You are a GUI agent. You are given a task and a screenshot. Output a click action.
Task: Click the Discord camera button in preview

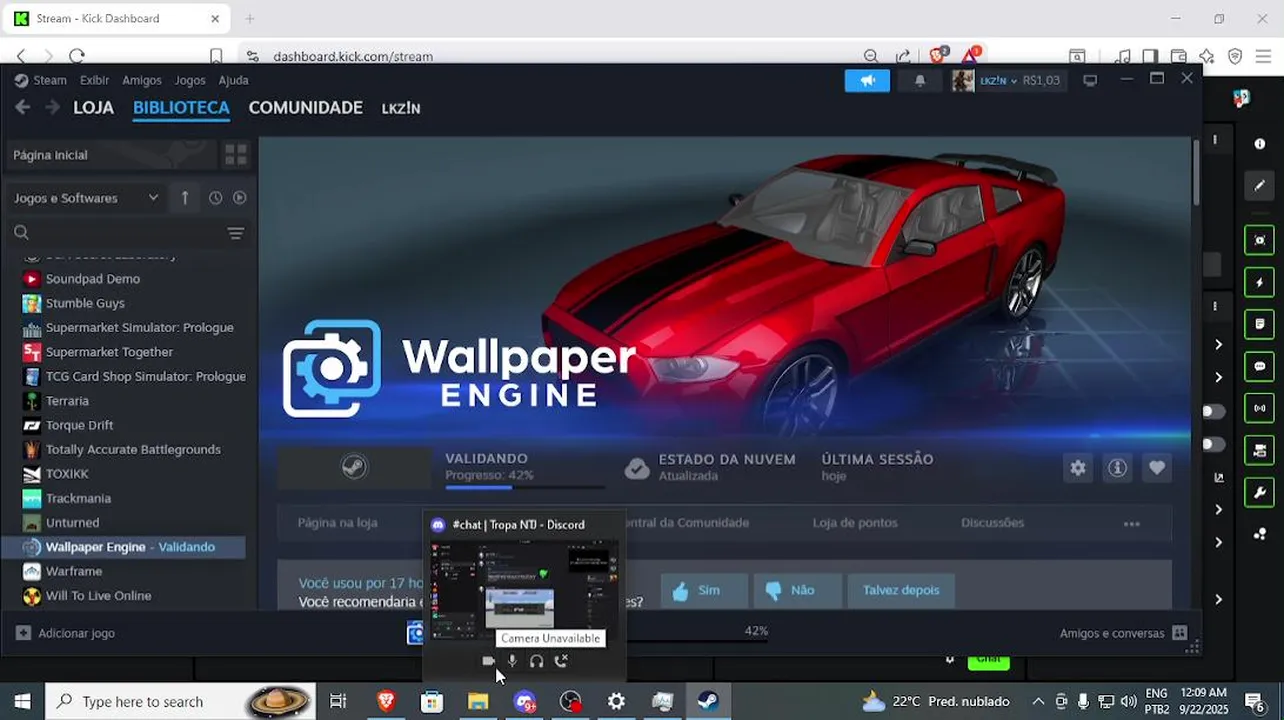[x=488, y=661]
